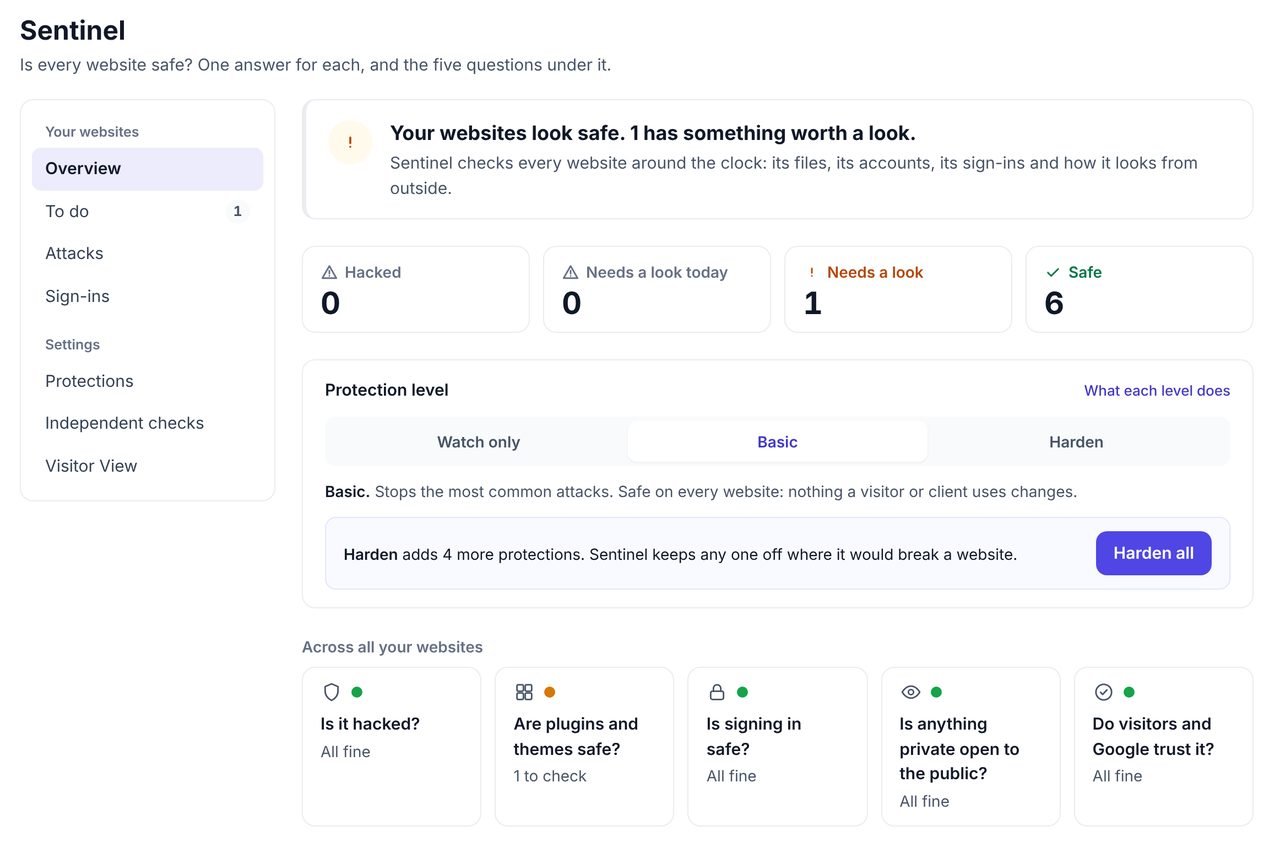
Task: Select the Harden protection level
Action: tap(1076, 442)
